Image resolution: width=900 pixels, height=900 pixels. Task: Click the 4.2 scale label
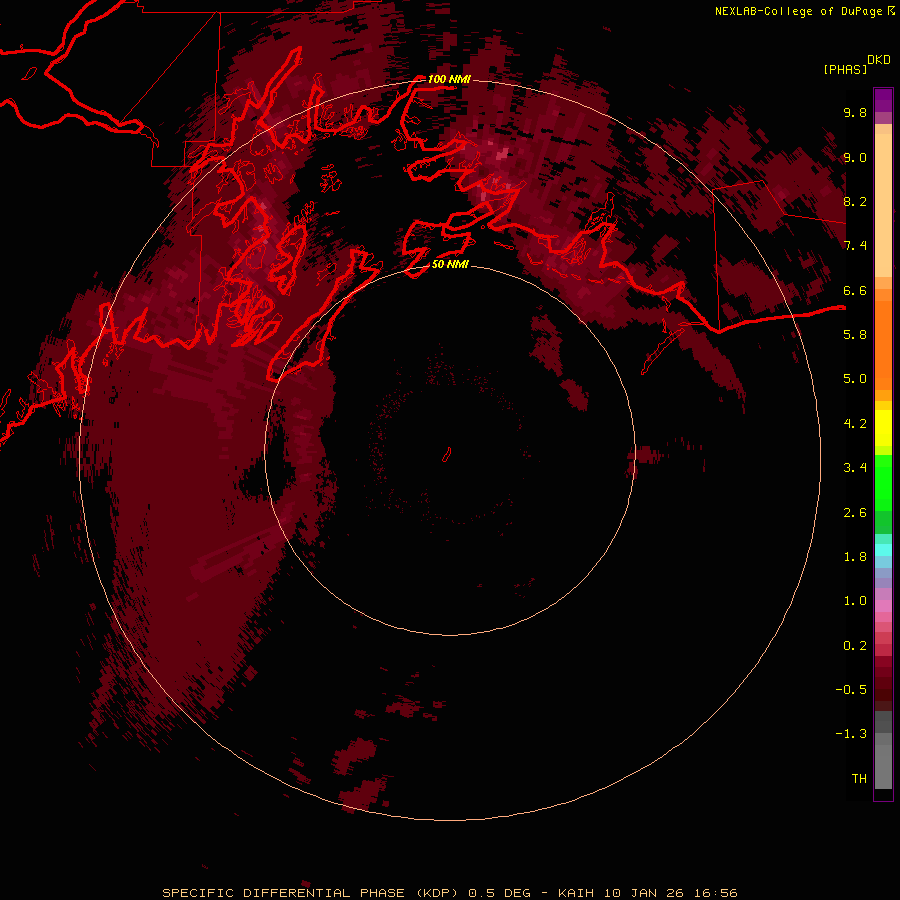pos(855,424)
